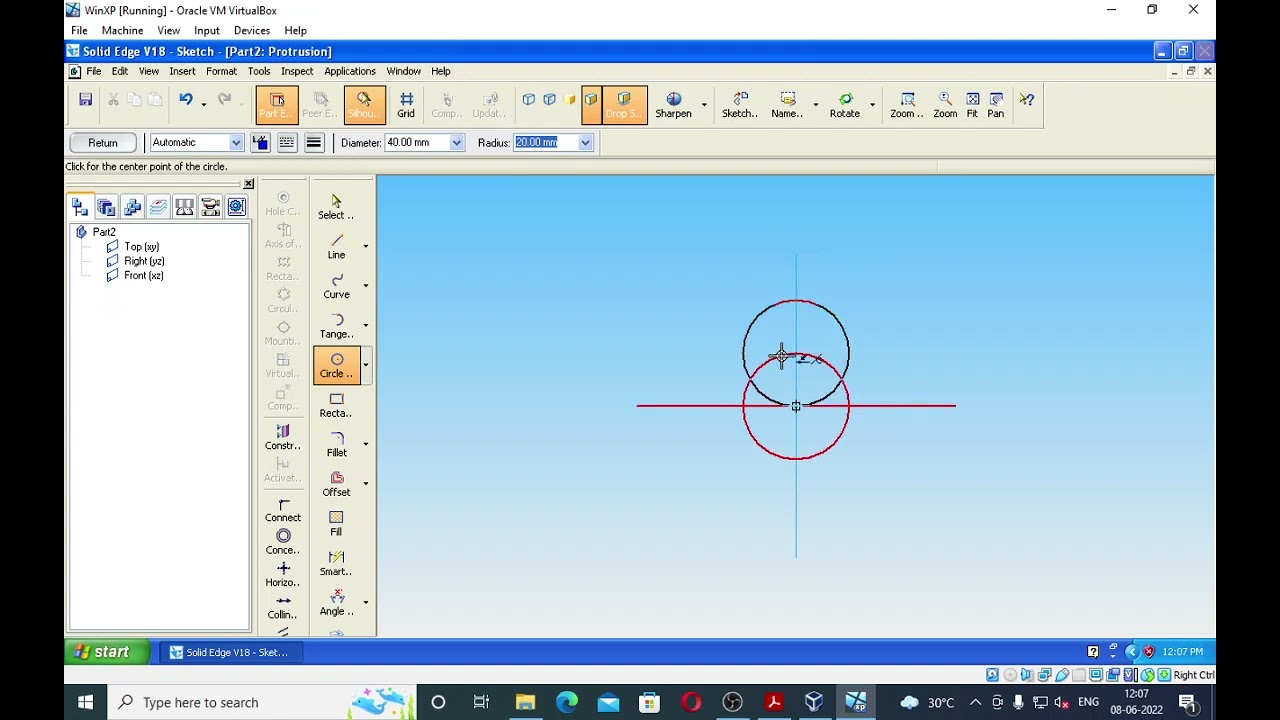Toggle the Grid display
Screen dimensions: 1280x720
coord(406,104)
